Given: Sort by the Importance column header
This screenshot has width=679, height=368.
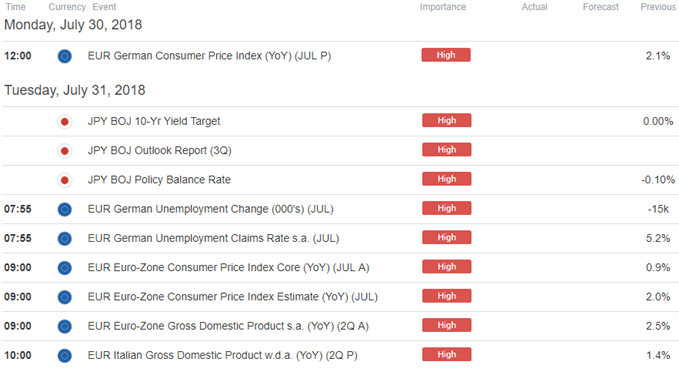Looking at the screenshot, I should pyautogui.click(x=443, y=7).
